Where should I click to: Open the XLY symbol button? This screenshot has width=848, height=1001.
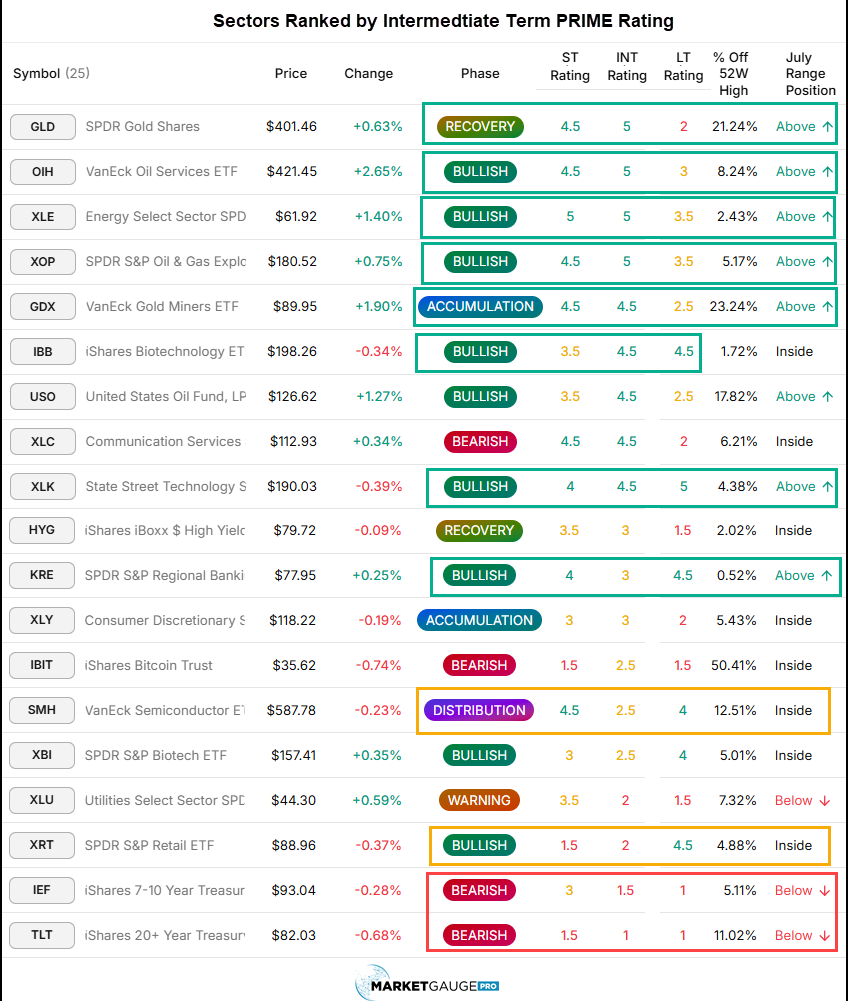pos(42,620)
